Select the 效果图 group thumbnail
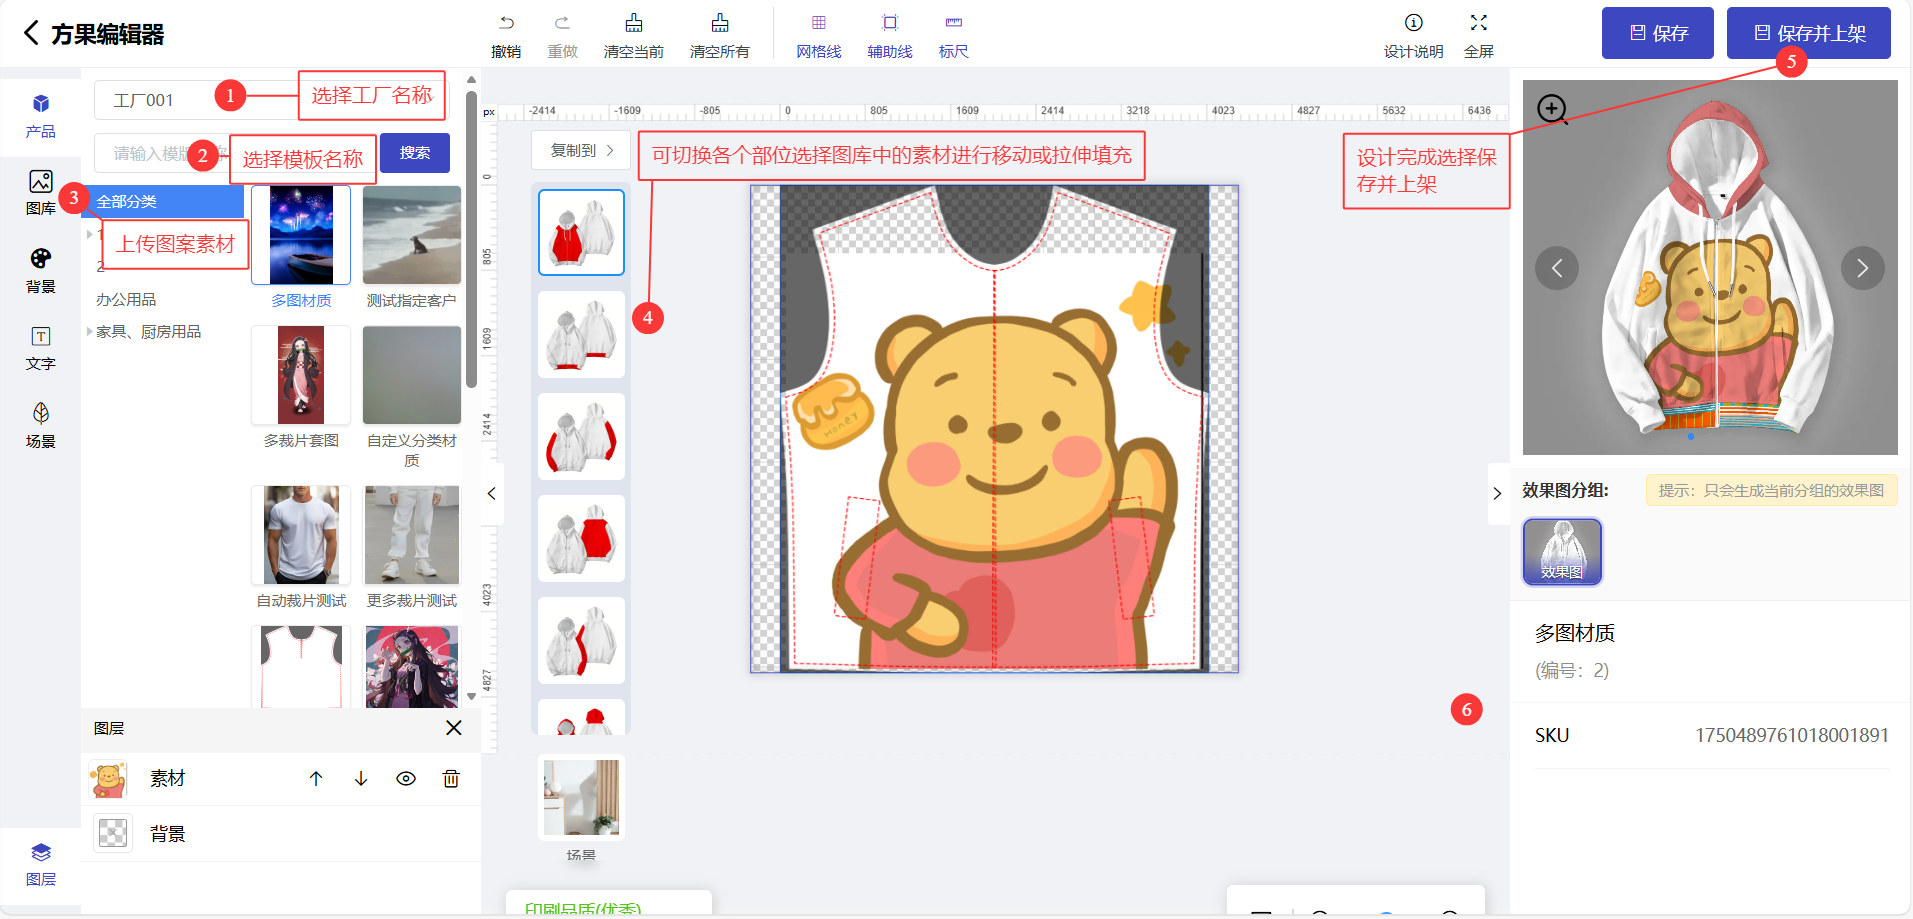The image size is (1913, 919). click(1562, 551)
